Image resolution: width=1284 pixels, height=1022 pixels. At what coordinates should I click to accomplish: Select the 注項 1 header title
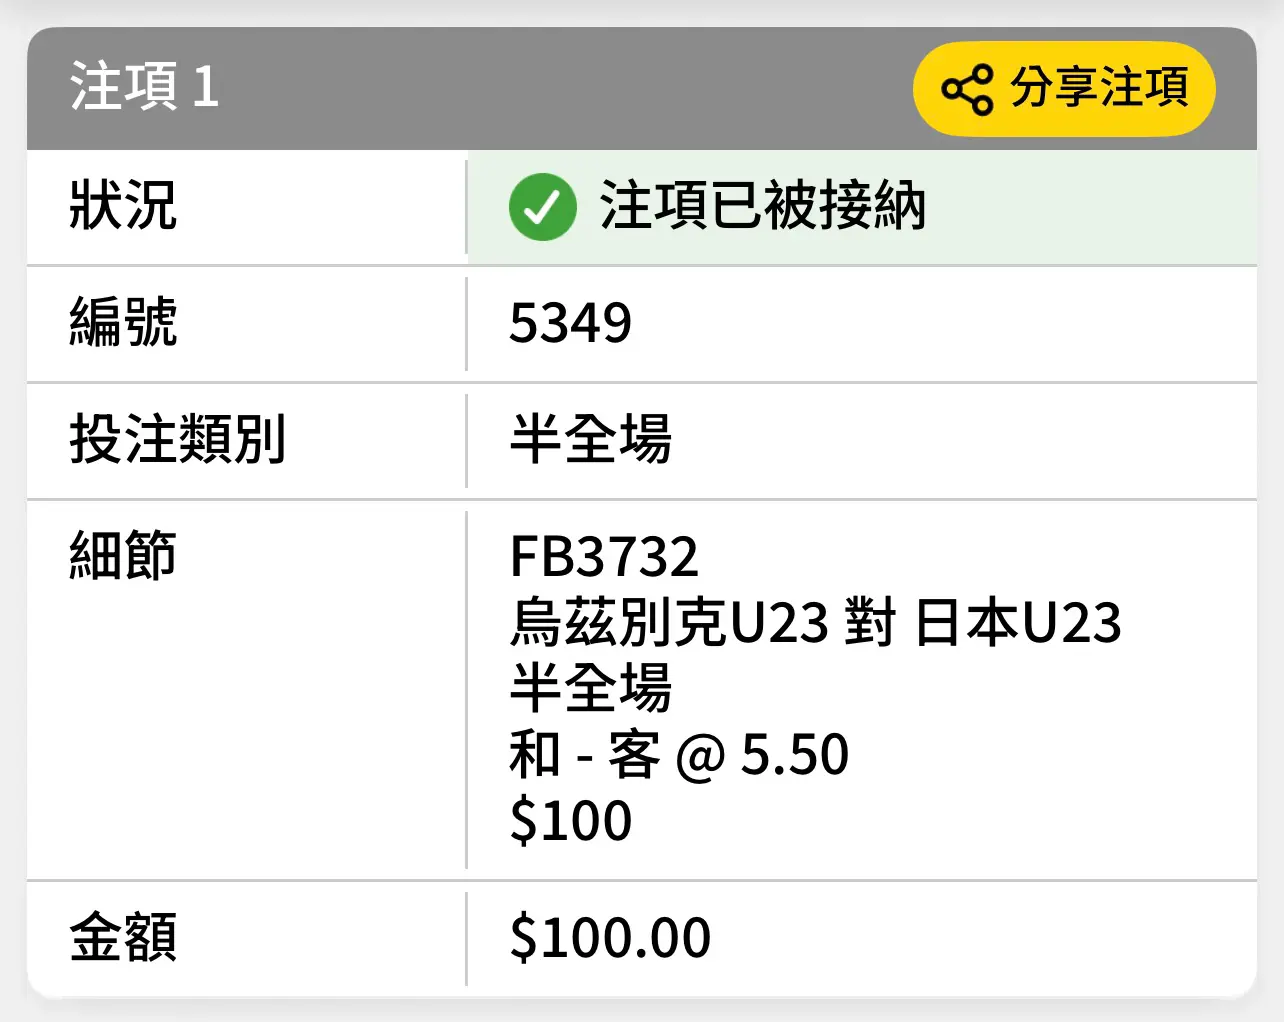(x=144, y=87)
